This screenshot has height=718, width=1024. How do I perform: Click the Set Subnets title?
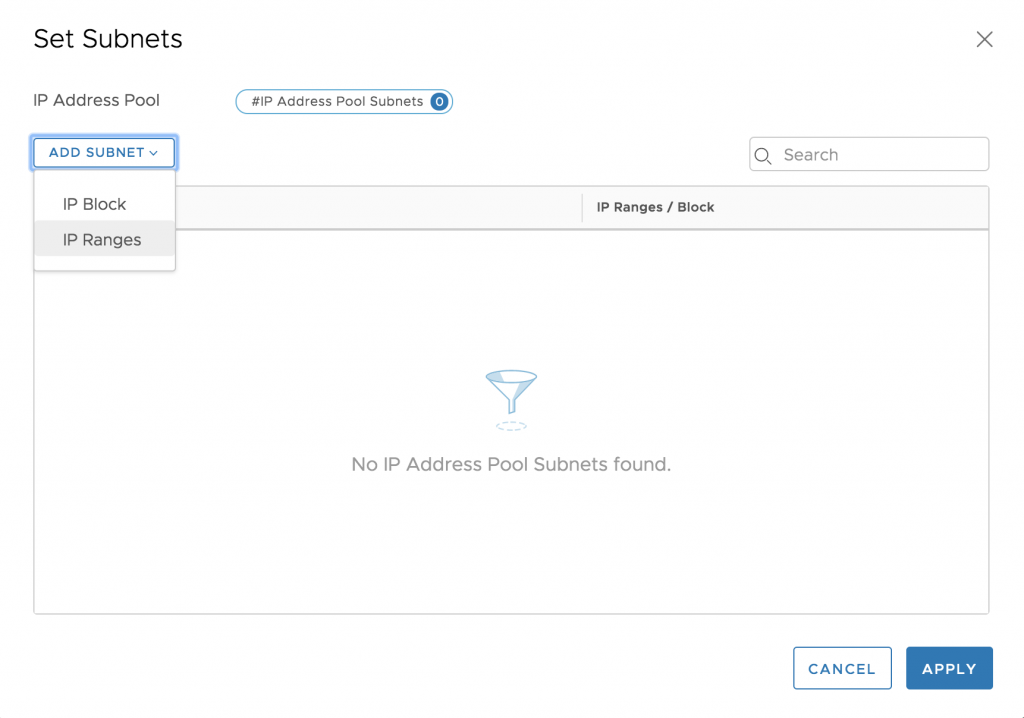click(x=108, y=39)
